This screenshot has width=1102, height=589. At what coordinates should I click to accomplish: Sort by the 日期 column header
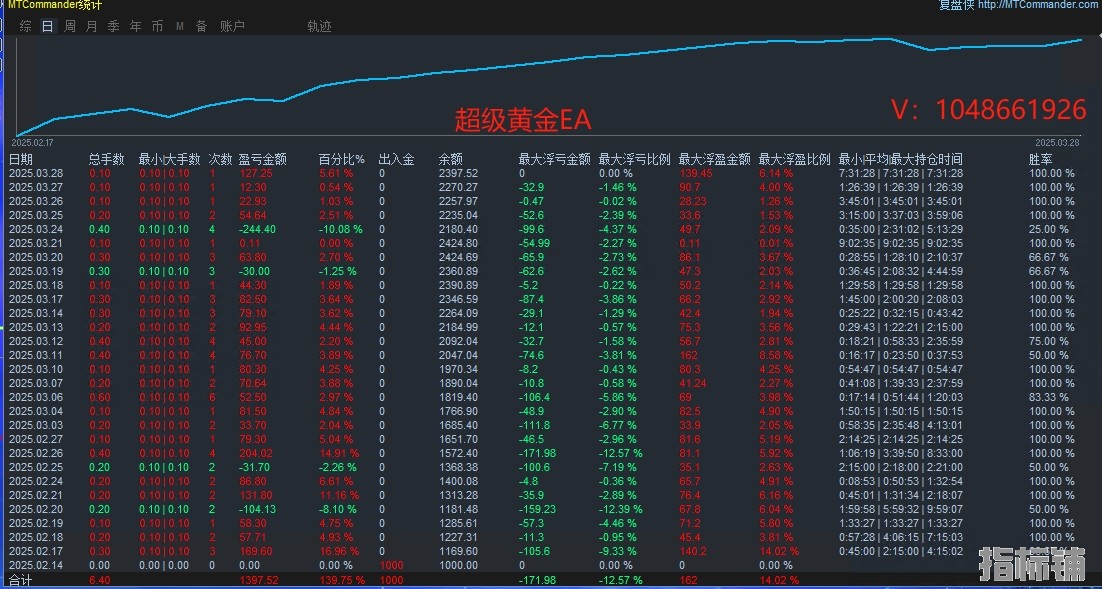point(21,159)
